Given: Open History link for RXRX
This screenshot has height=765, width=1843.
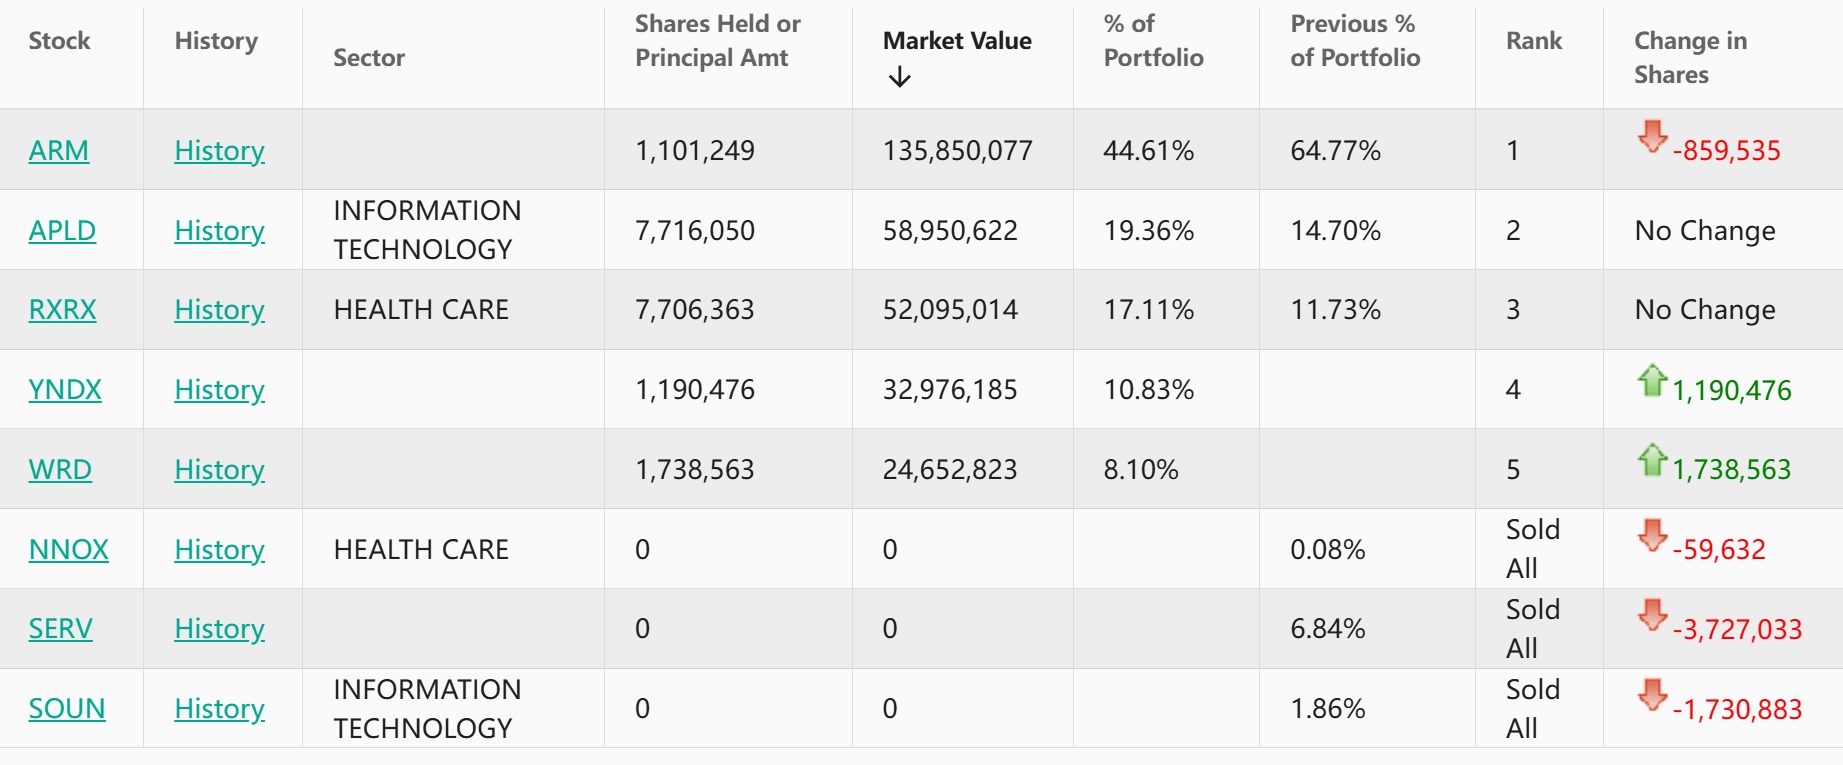Looking at the screenshot, I should (x=219, y=310).
